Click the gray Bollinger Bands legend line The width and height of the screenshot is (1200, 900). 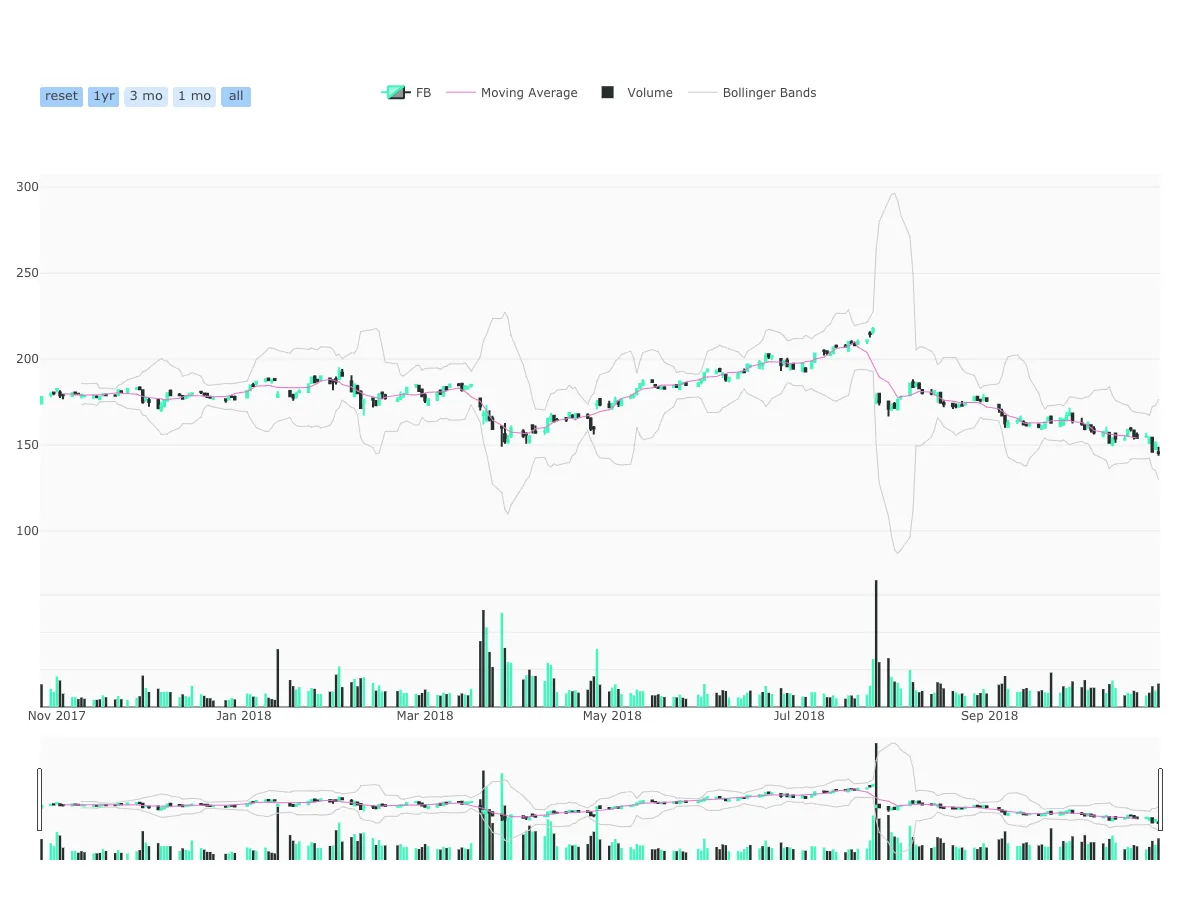703,93
